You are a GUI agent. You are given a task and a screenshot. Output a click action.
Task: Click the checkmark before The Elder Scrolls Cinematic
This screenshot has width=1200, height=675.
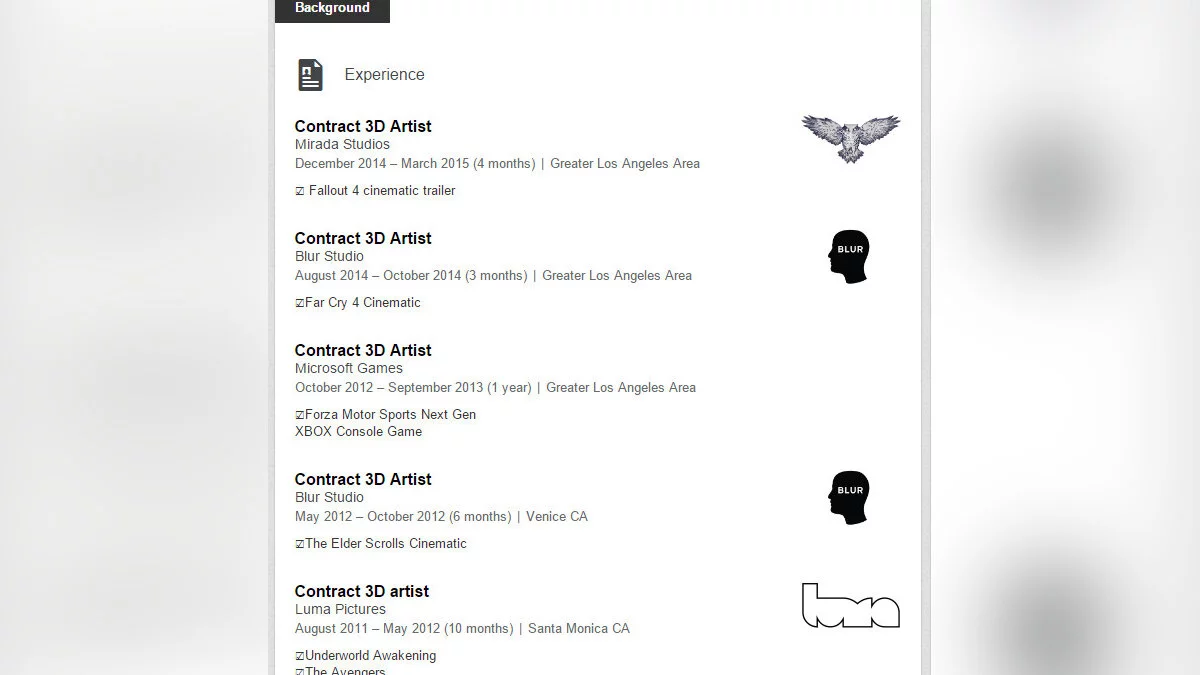[300, 544]
